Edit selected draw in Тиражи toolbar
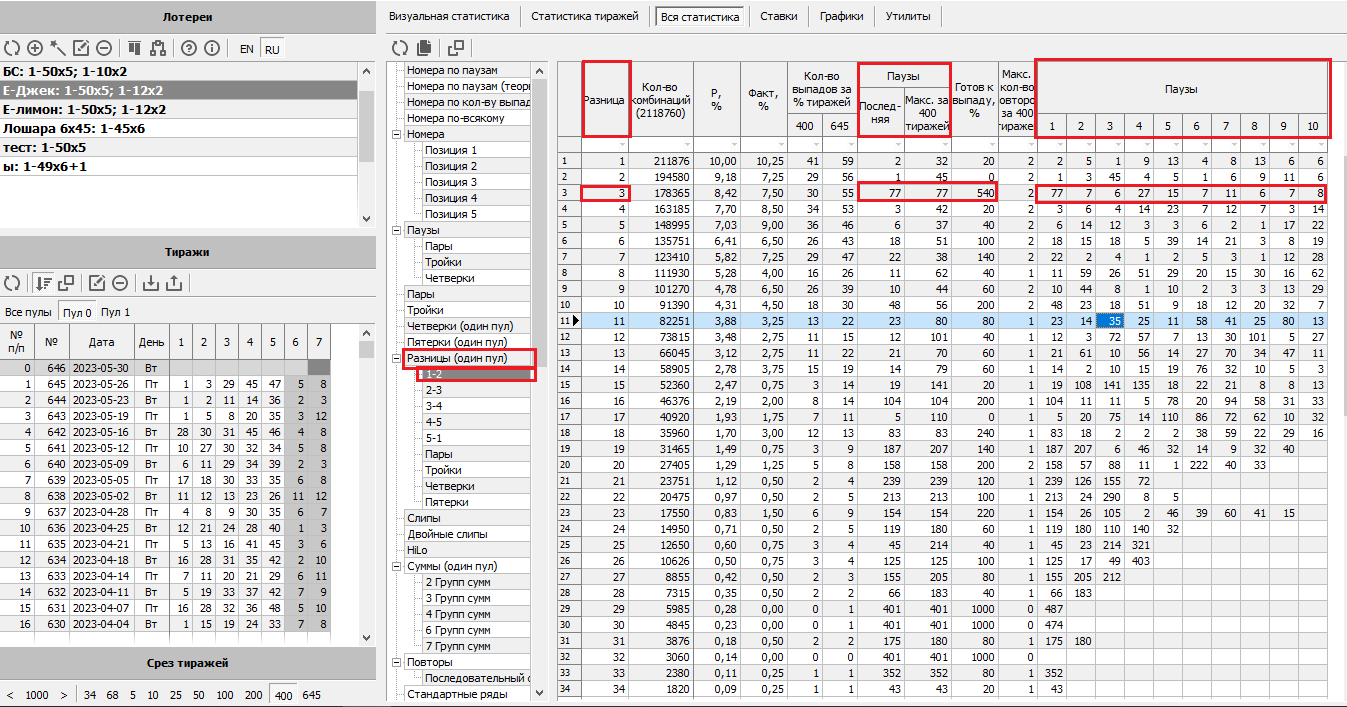 [x=97, y=283]
